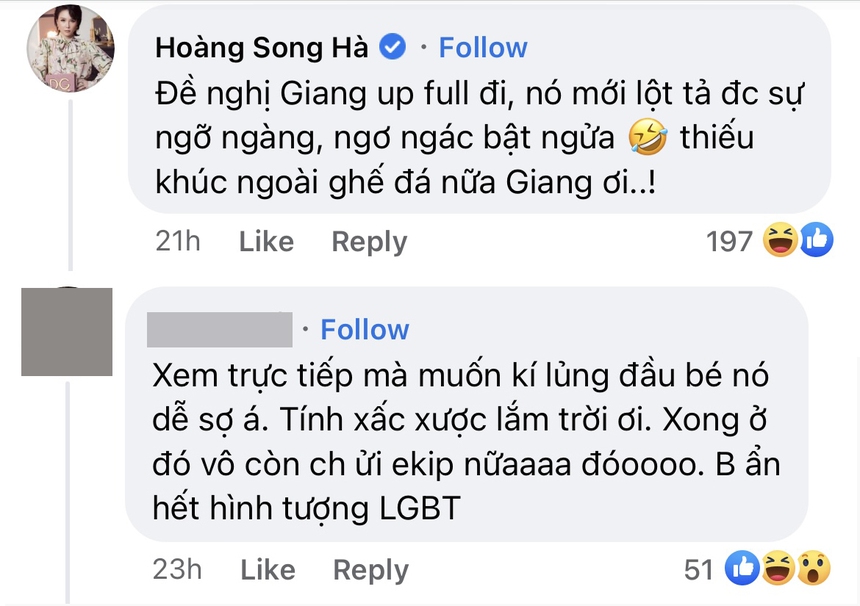Image resolution: width=860 pixels, height=606 pixels.
Task: View the 197 reactions list
Action: coord(730,240)
